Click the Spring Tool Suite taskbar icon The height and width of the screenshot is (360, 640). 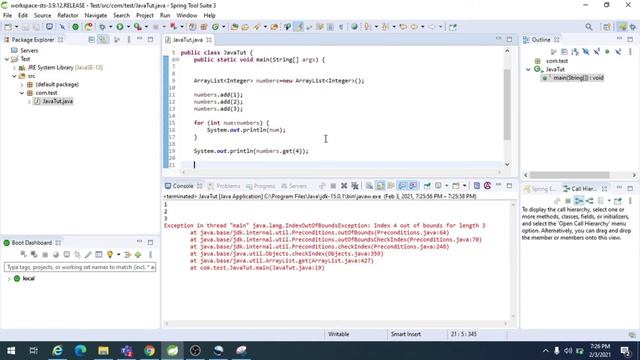coord(172,351)
